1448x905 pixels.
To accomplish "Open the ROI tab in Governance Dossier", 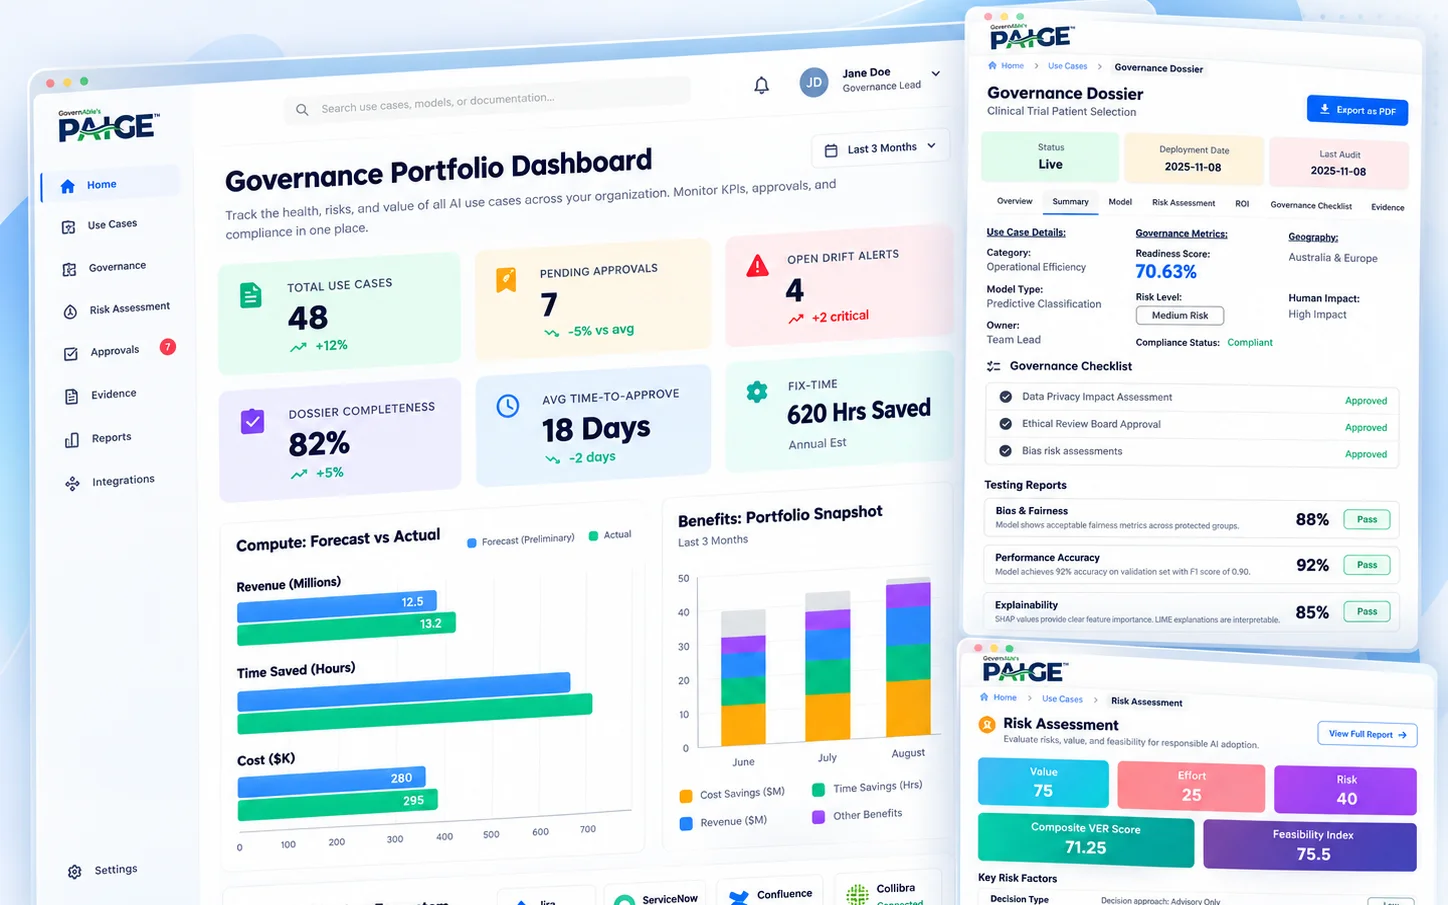I will (1242, 204).
